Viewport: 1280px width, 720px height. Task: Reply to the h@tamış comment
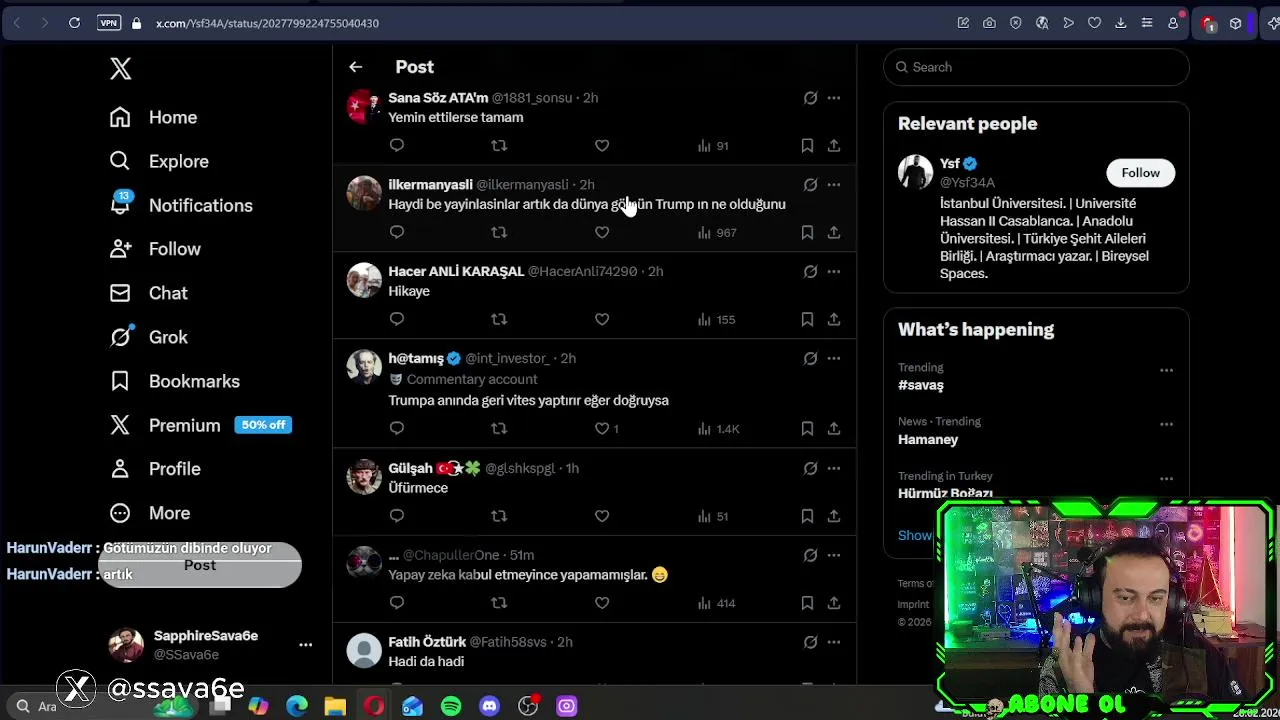pyautogui.click(x=397, y=429)
